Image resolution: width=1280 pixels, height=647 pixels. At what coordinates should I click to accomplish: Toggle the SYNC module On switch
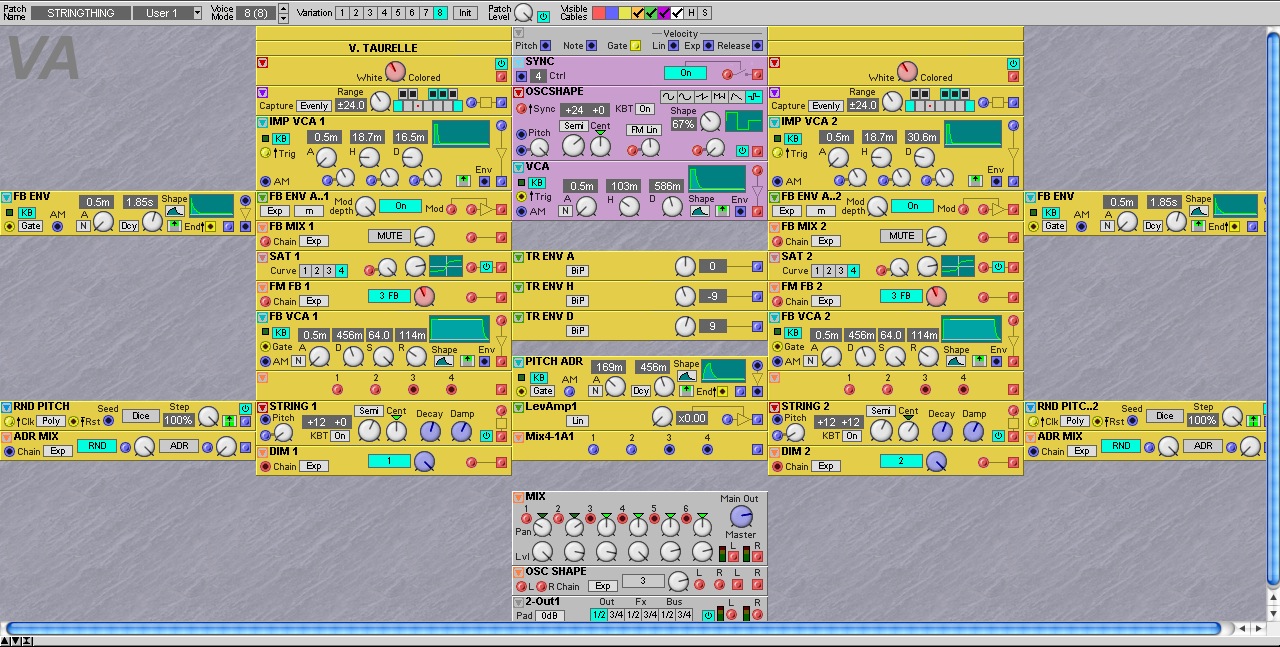686,73
